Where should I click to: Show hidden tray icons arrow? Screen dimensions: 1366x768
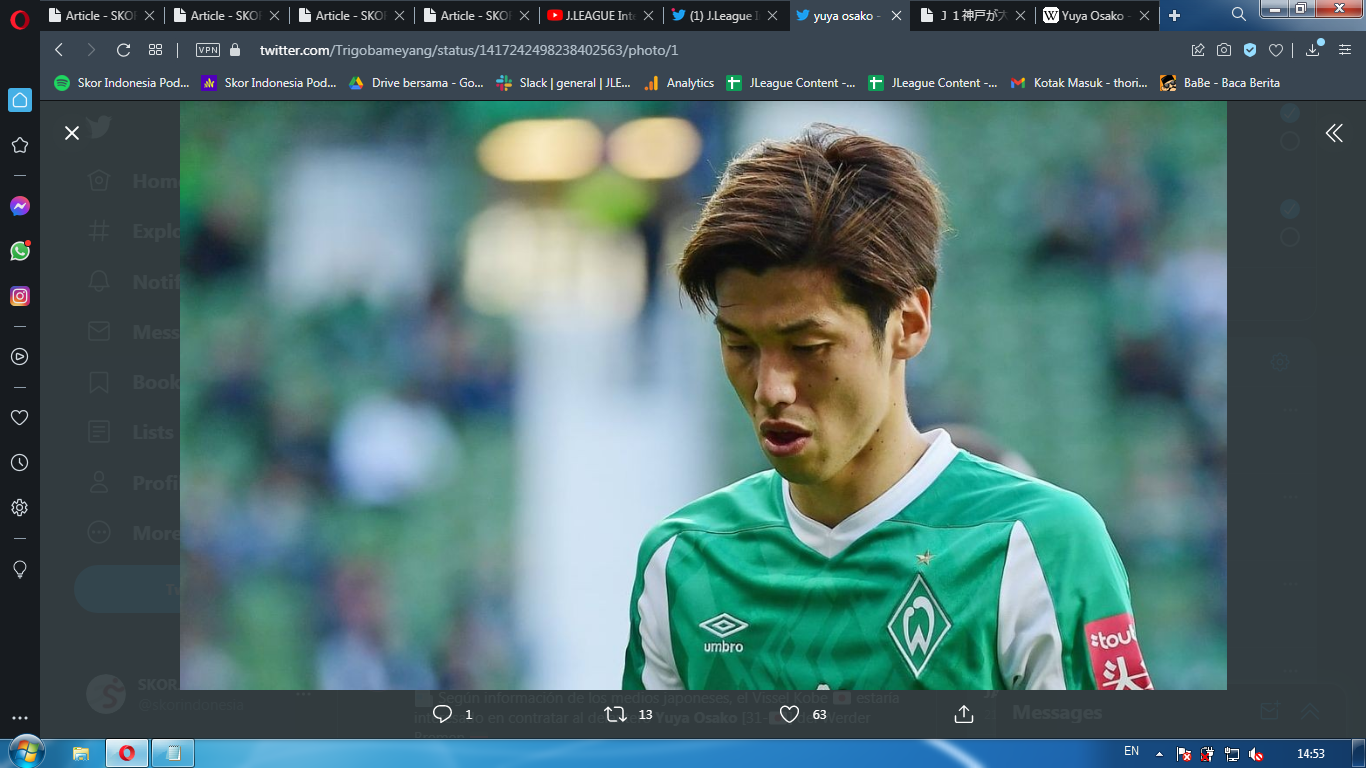tap(1160, 754)
